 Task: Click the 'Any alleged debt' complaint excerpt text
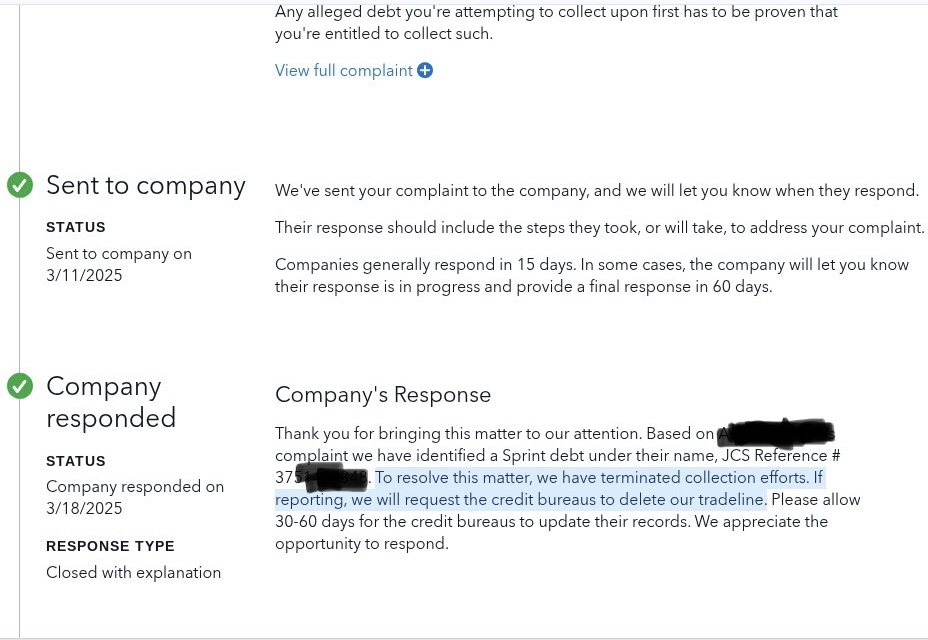point(556,22)
